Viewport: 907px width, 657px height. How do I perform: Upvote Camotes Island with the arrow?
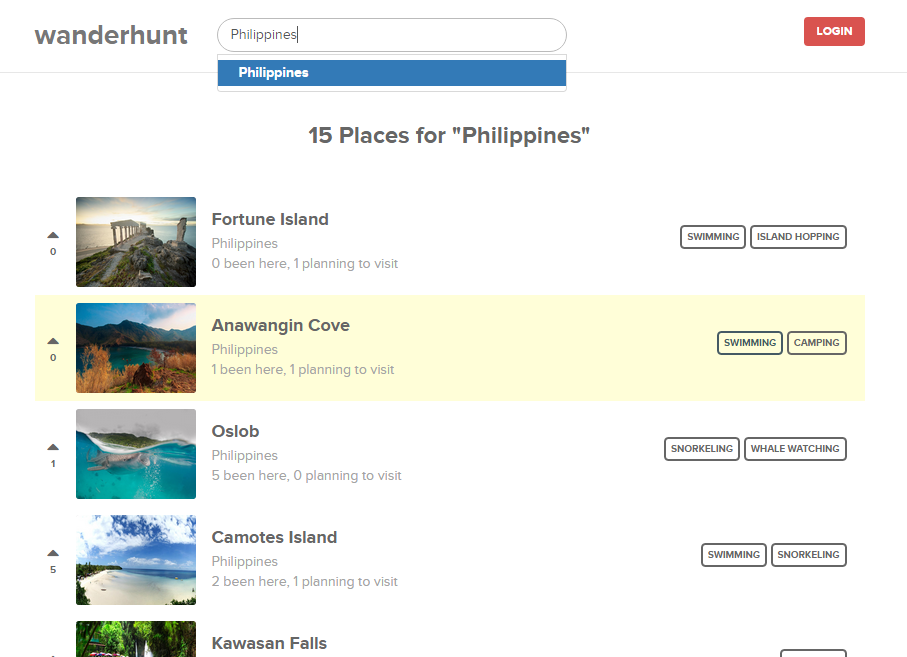pyautogui.click(x=53, y=552)
